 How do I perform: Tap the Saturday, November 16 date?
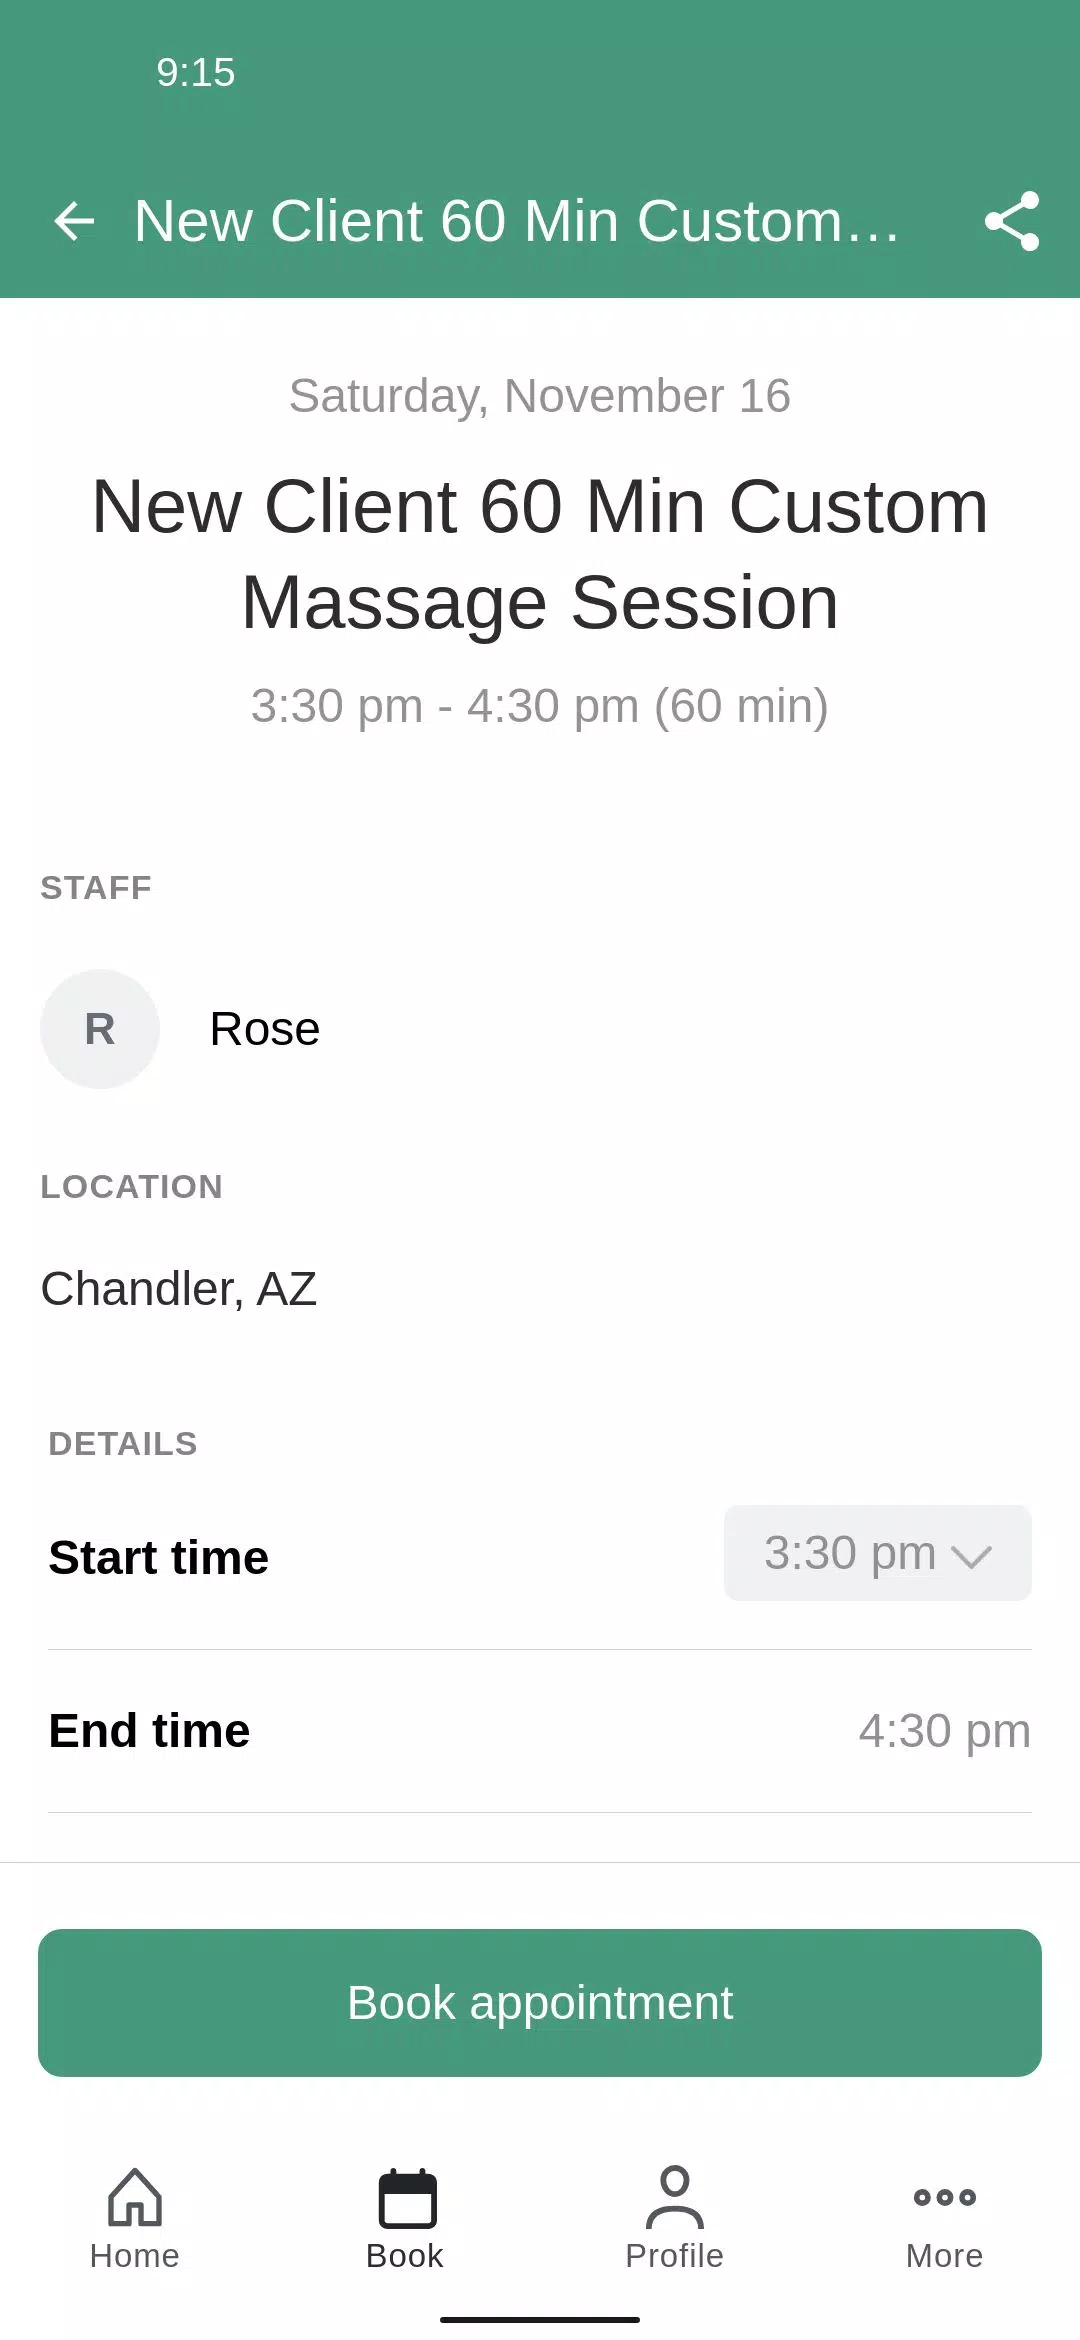click(540, 396)
